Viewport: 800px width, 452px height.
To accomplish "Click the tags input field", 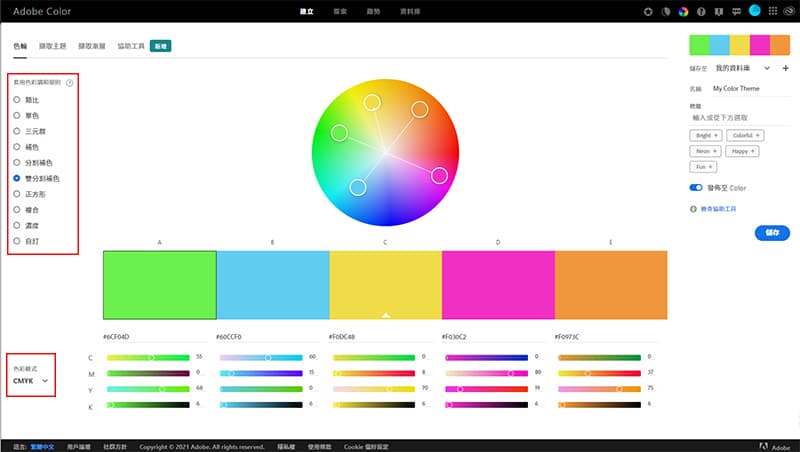I will [740, 118].
